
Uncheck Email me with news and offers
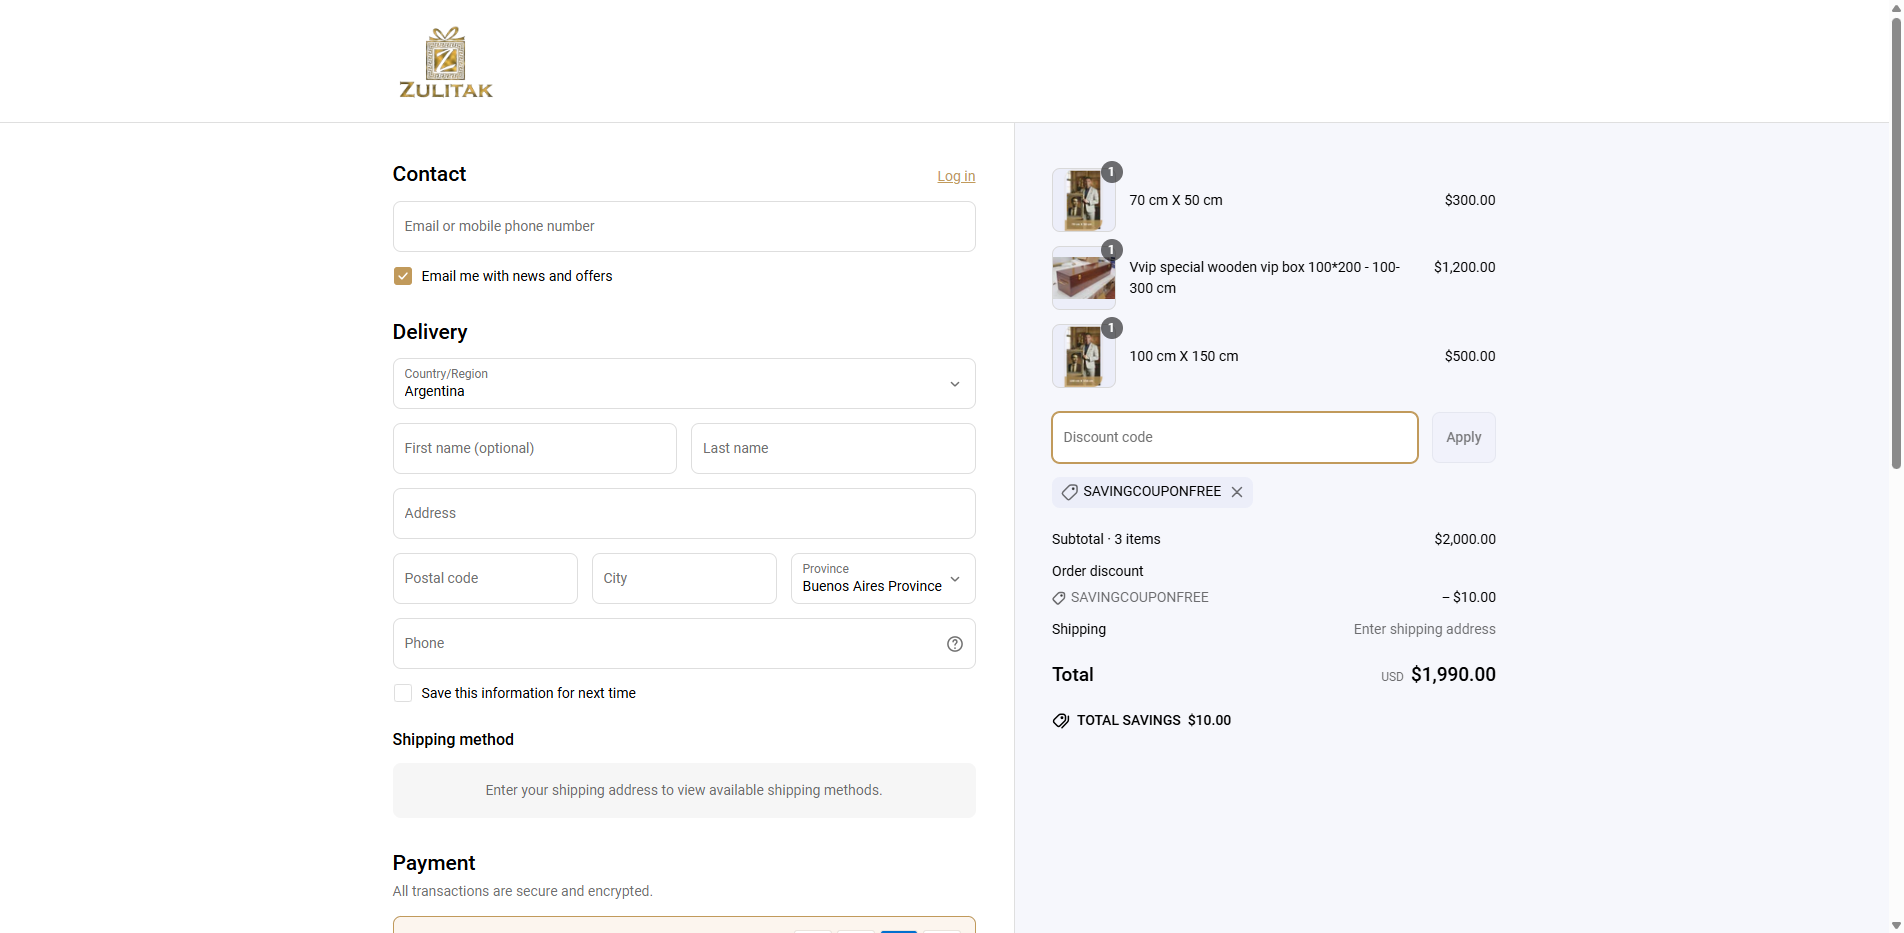[x=403, y=276]
